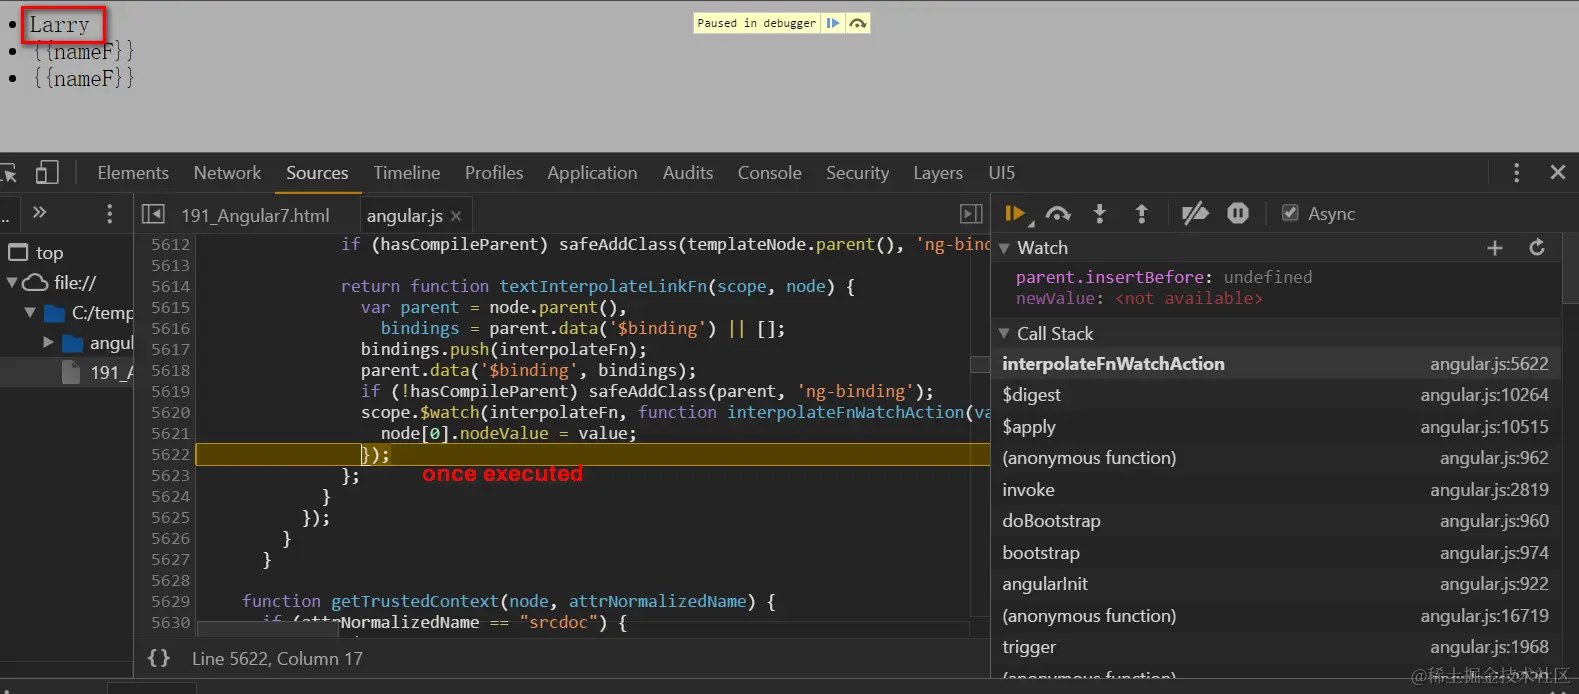Click the Larry list item on page
Viewport: 1579px width, 694px height.
(59, 25)
